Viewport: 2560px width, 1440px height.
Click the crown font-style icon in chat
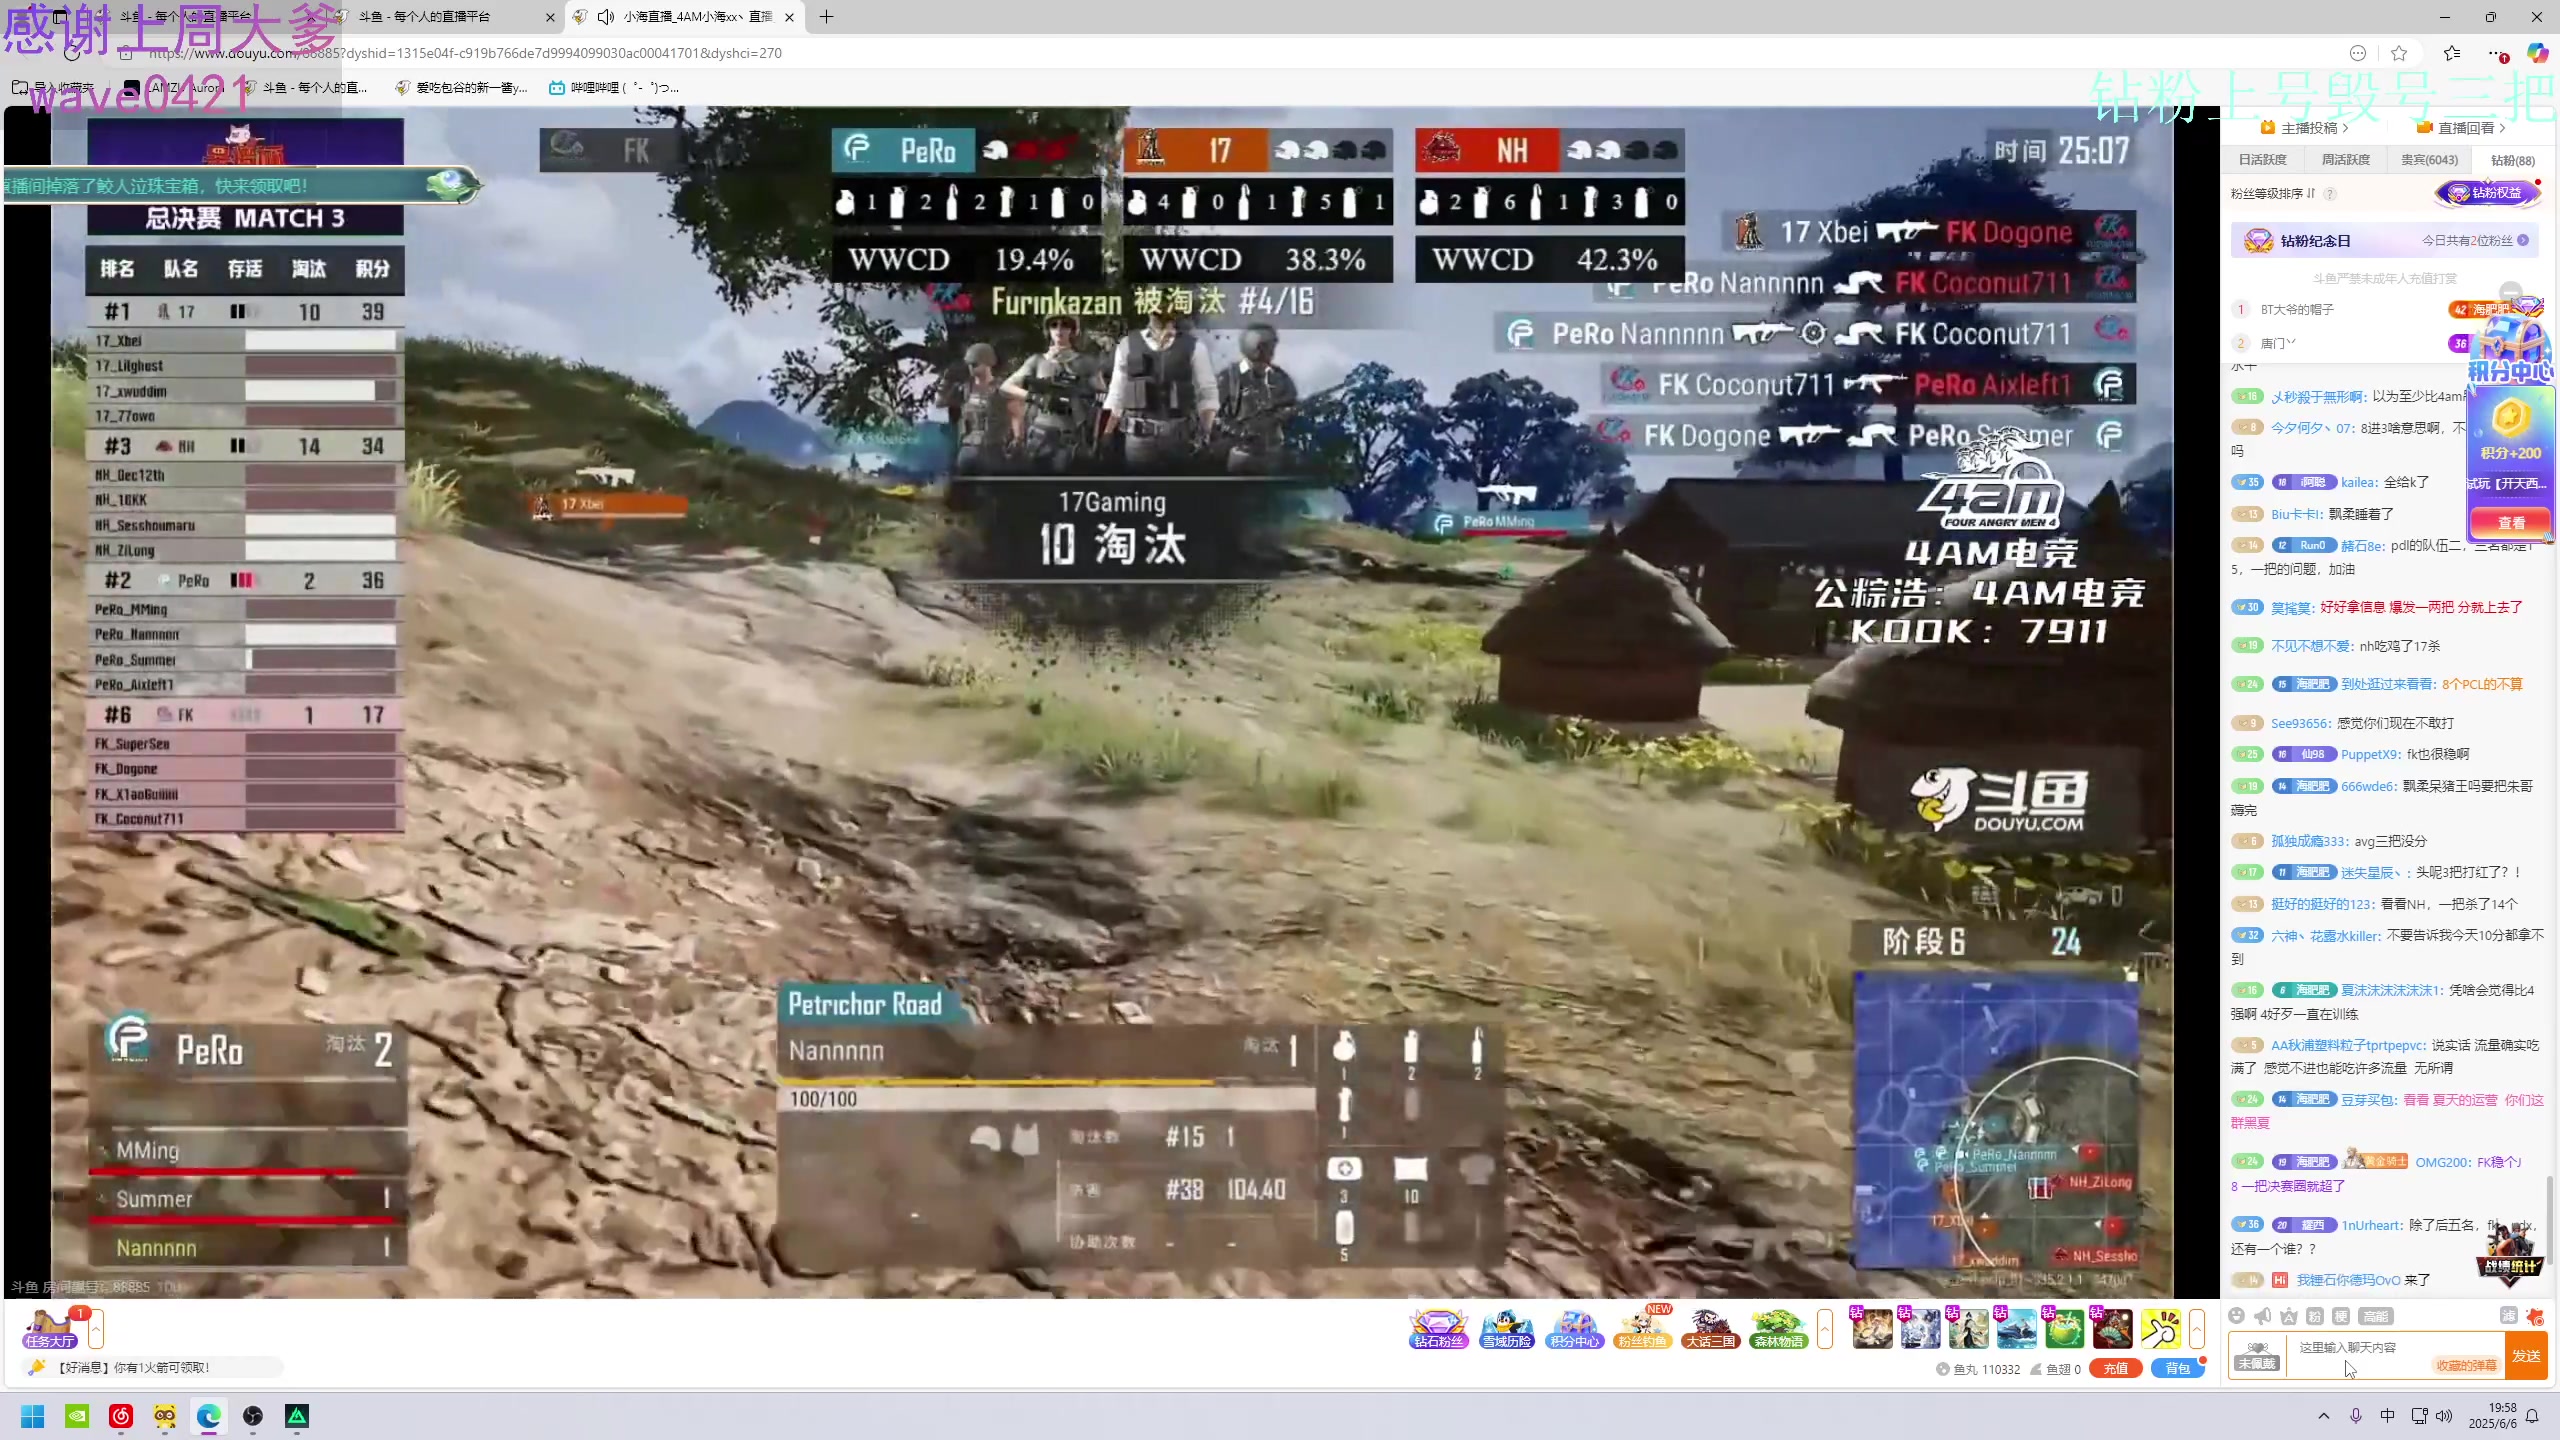point(2289,1316)
